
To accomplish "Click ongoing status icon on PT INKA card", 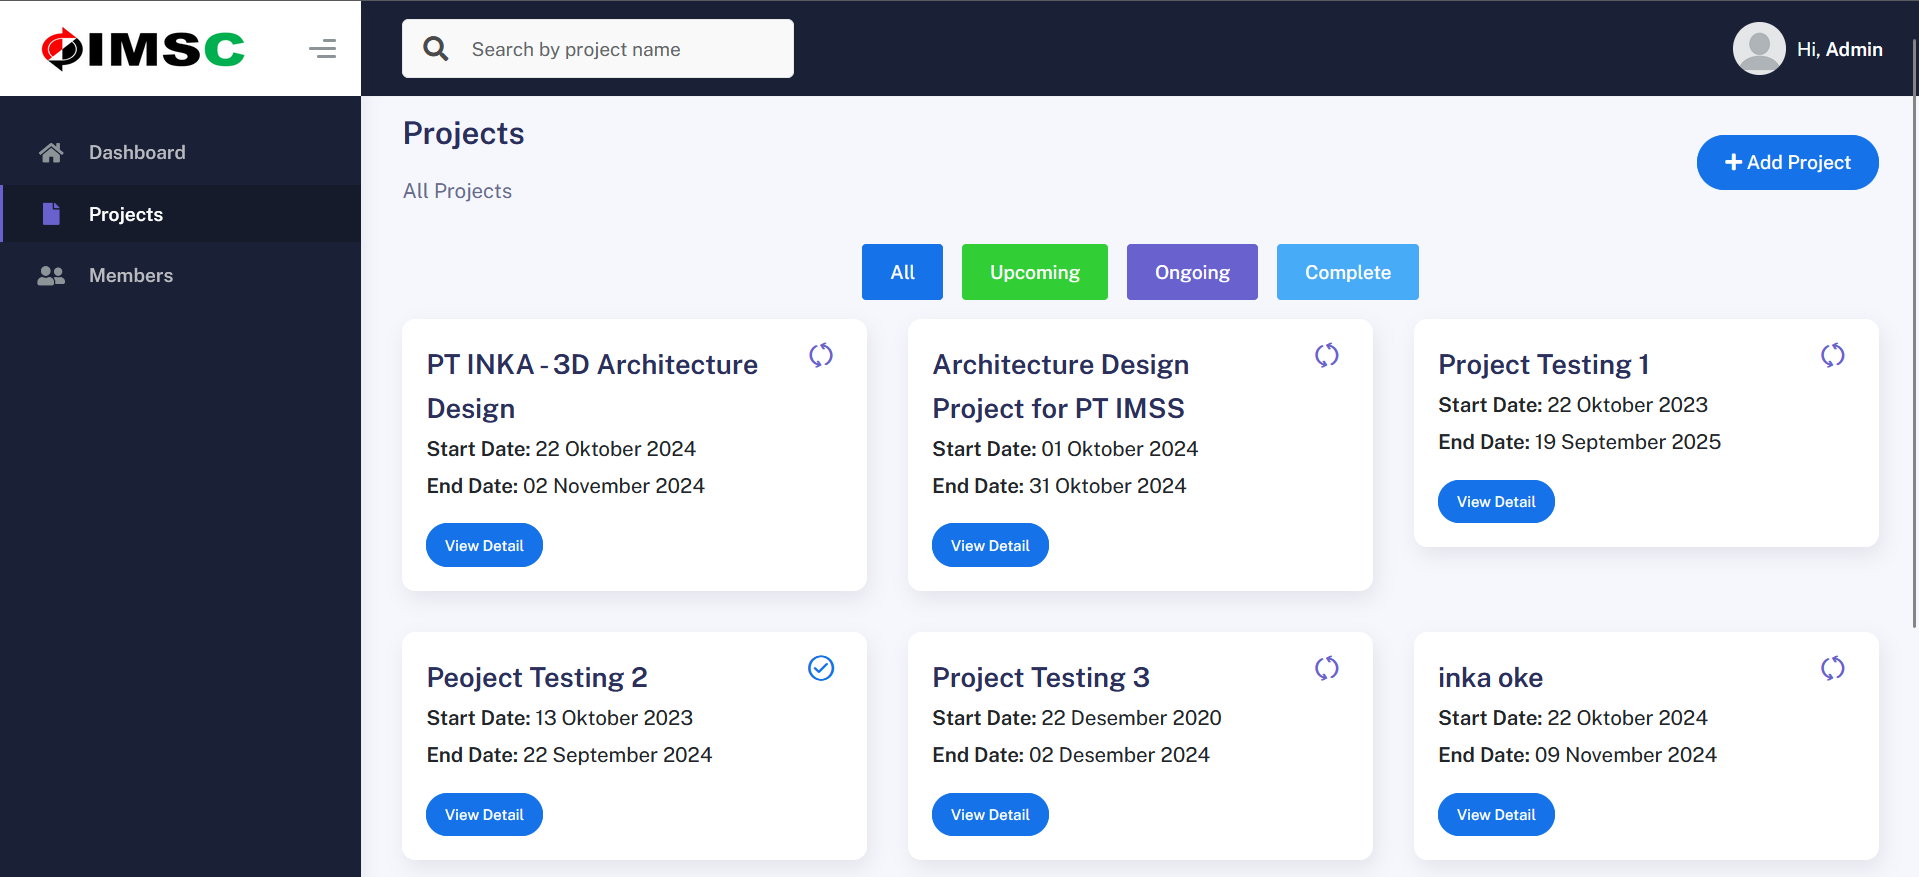I will [x=821, y=355].
